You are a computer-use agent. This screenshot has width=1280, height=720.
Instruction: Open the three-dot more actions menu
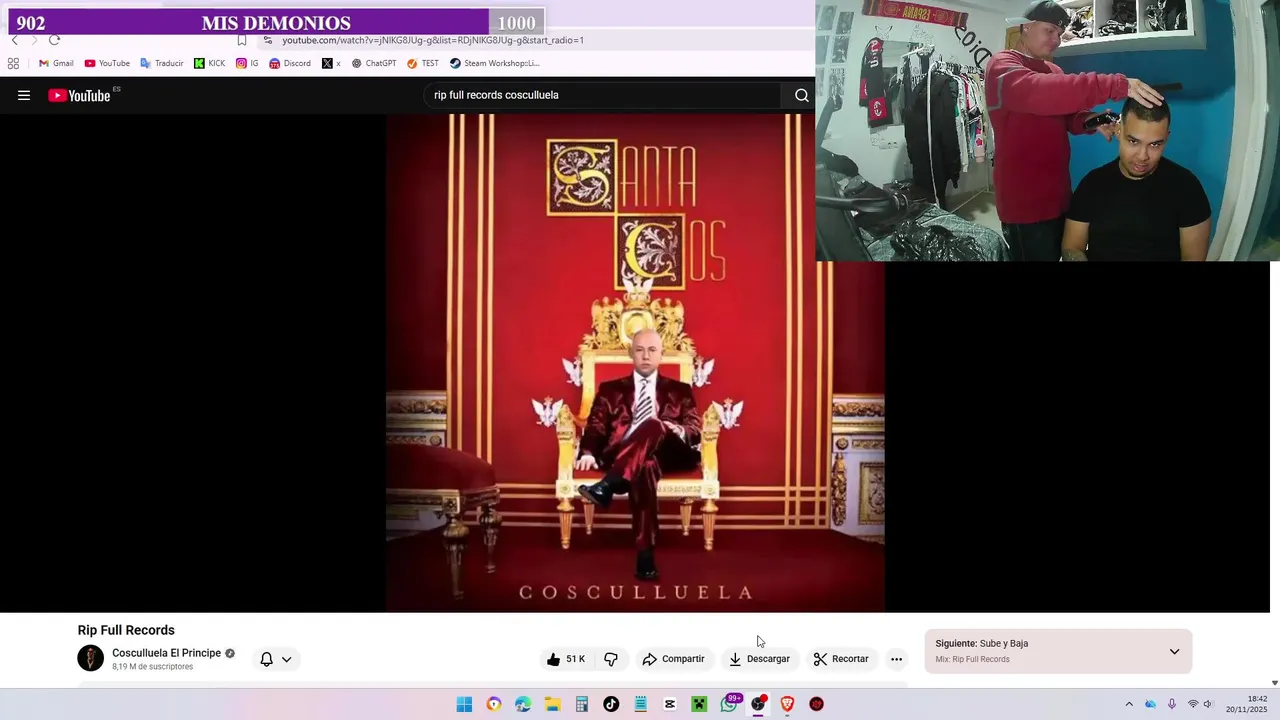[x=896, y=659]
